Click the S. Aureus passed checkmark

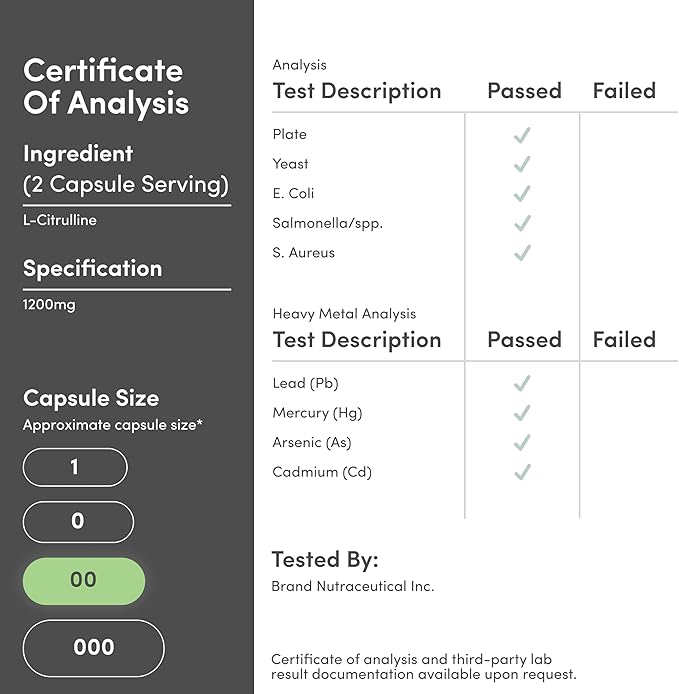pos(521,253)
